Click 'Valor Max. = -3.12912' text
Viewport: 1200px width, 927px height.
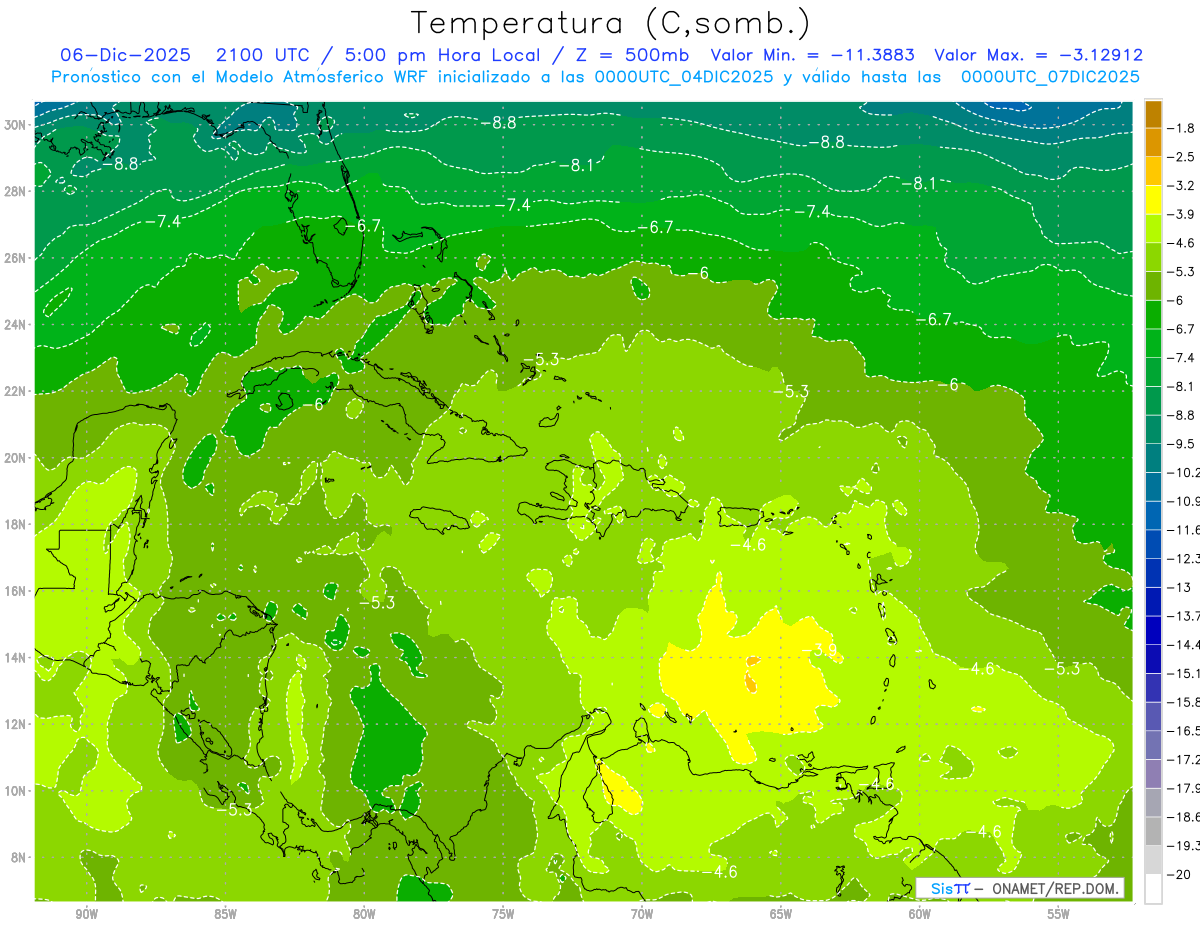pyautogui.click(x=1038, y=55)
